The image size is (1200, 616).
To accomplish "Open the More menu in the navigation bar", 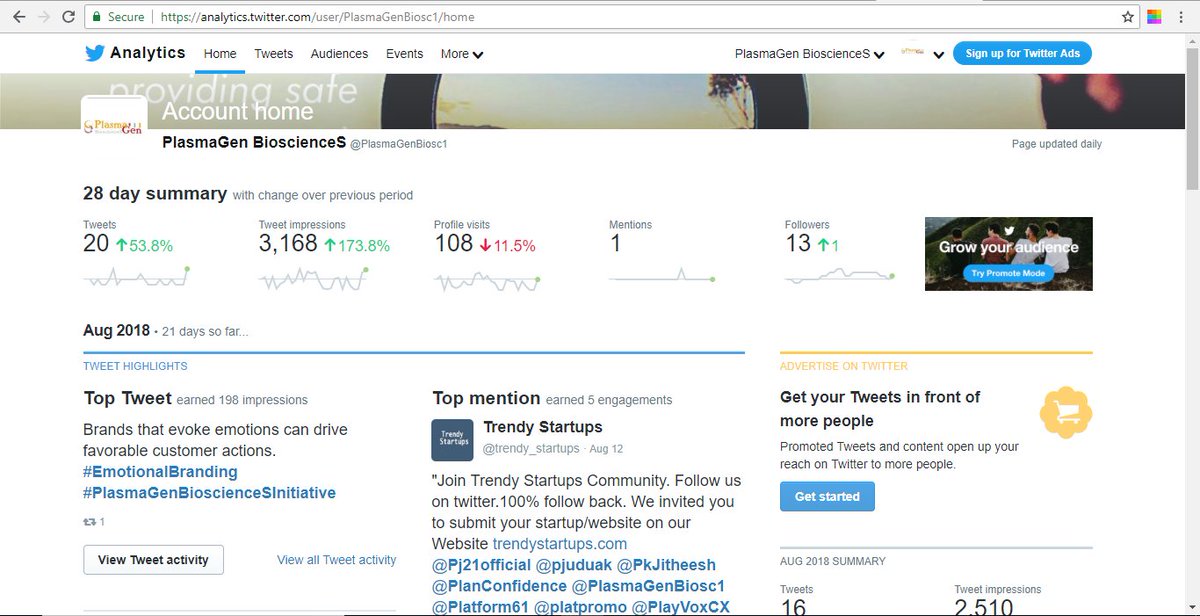I will (461, 54).
